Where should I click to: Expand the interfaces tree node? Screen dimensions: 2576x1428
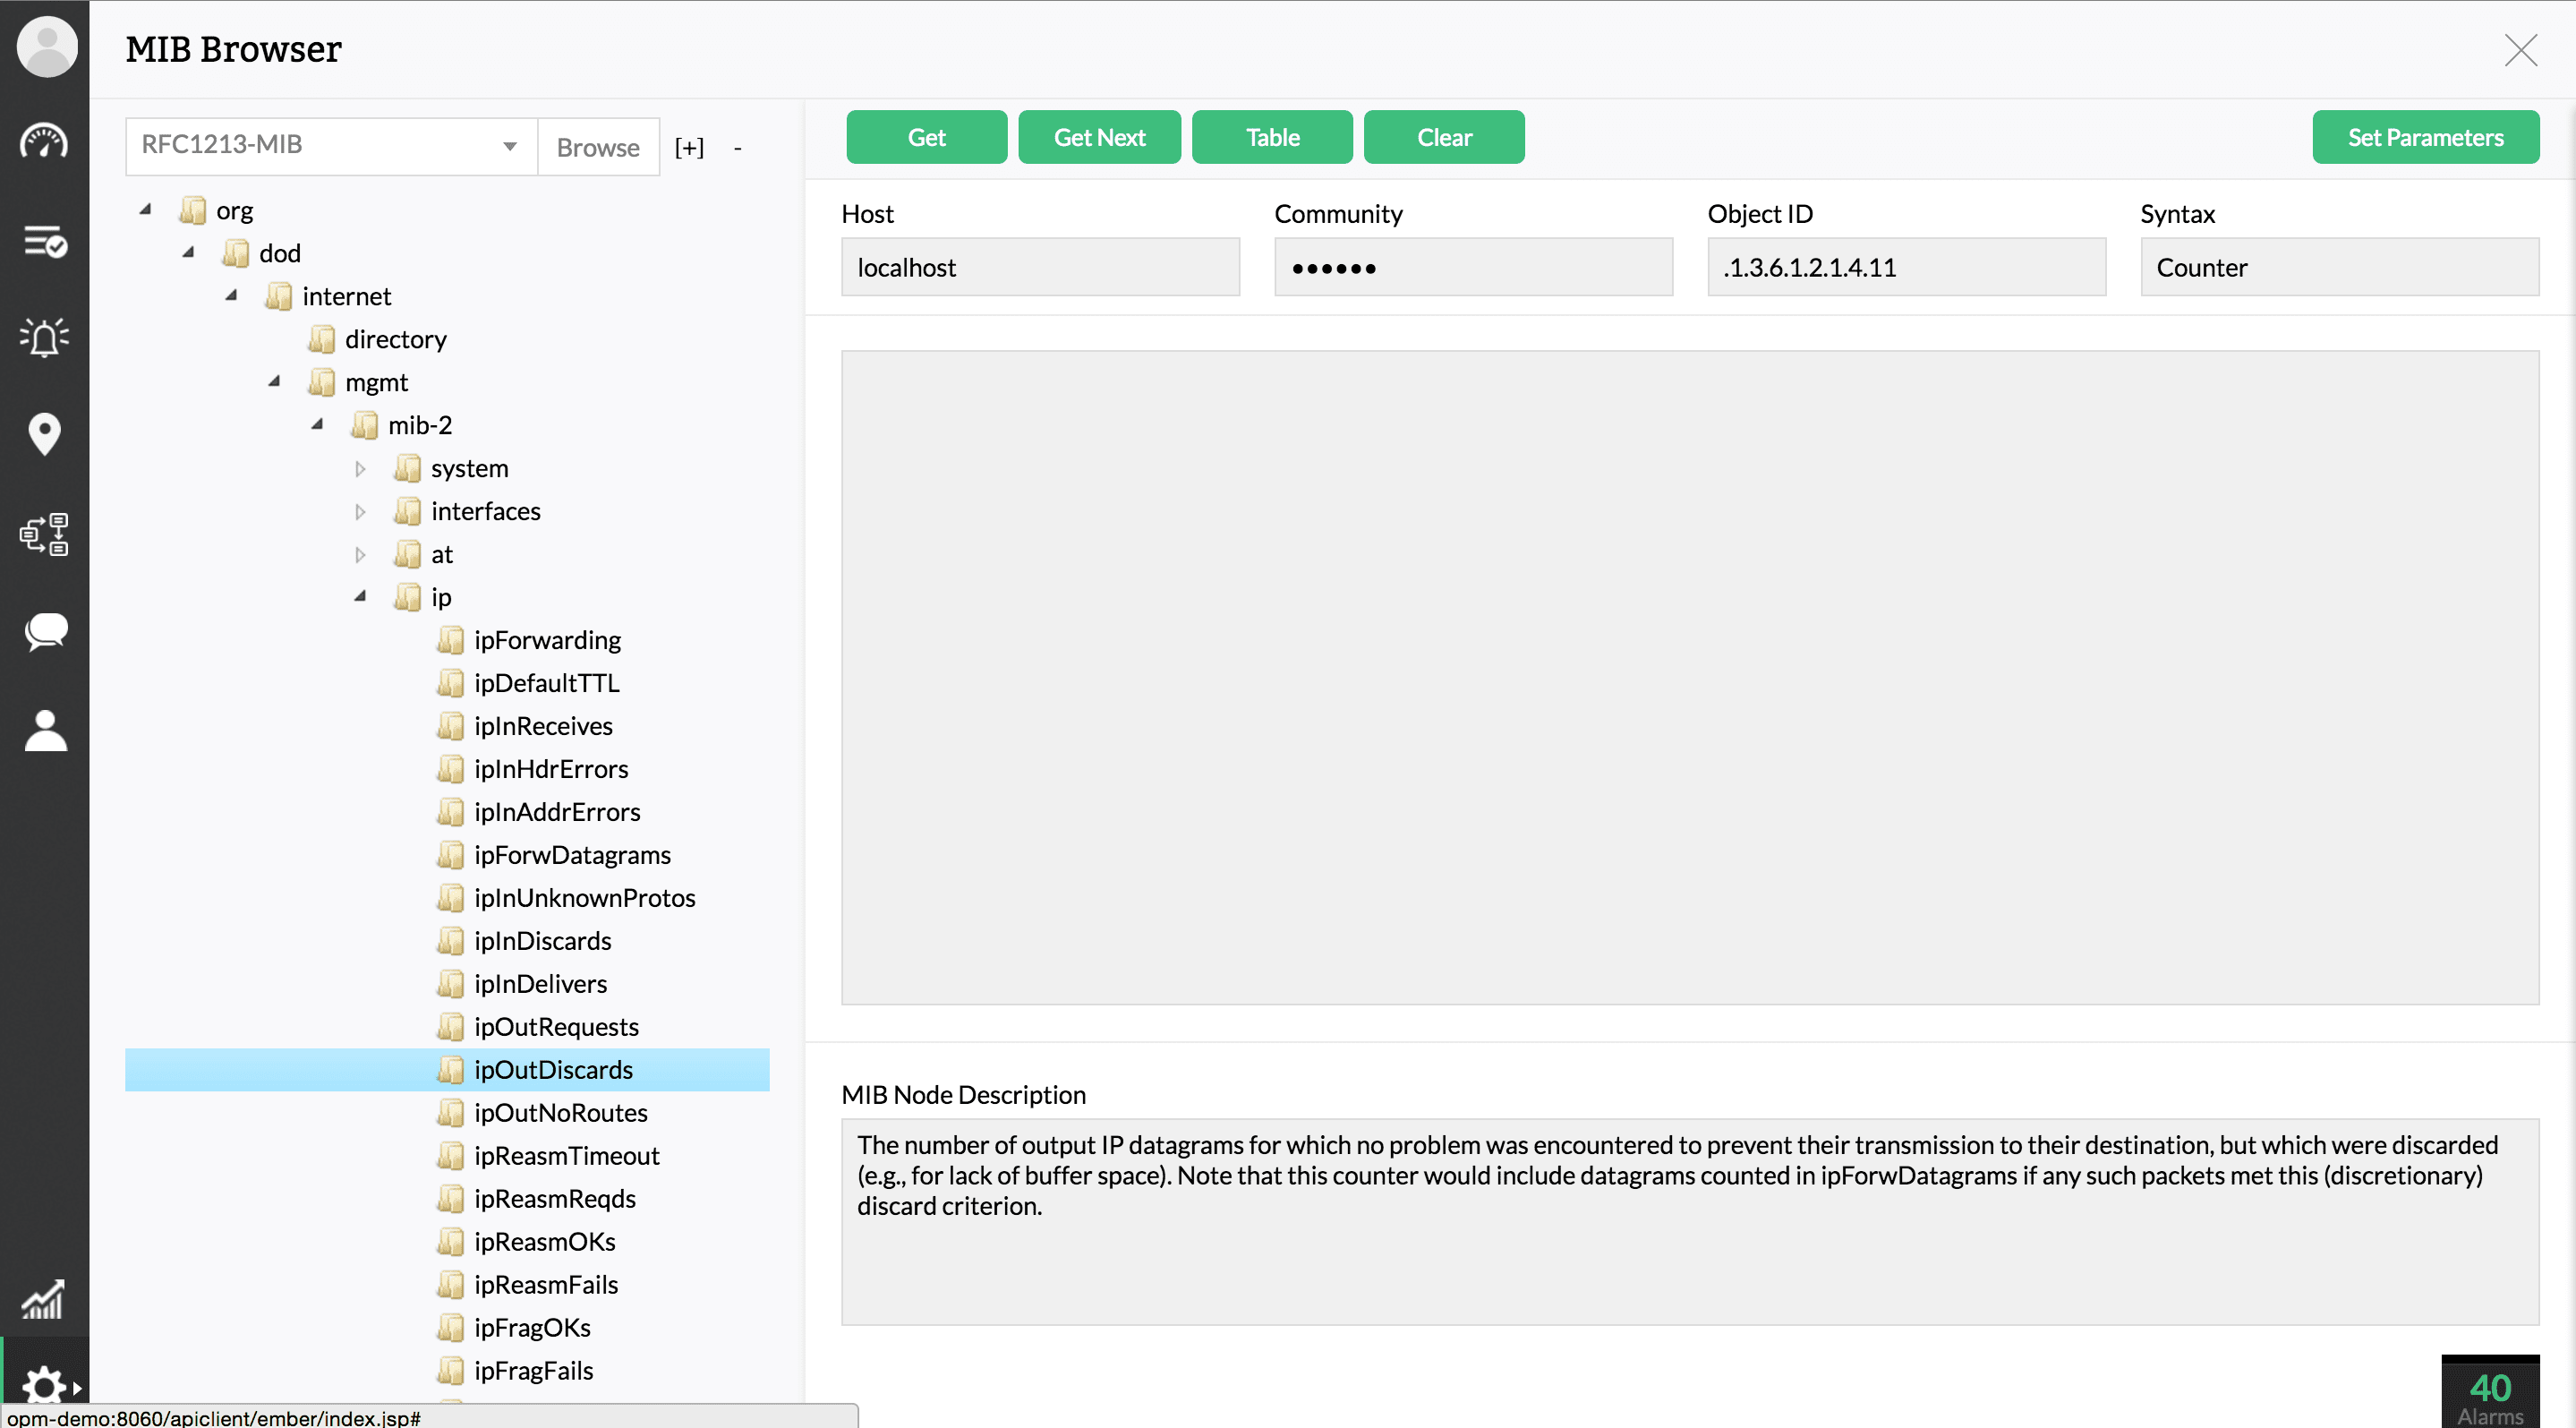(x=360, y=511)
